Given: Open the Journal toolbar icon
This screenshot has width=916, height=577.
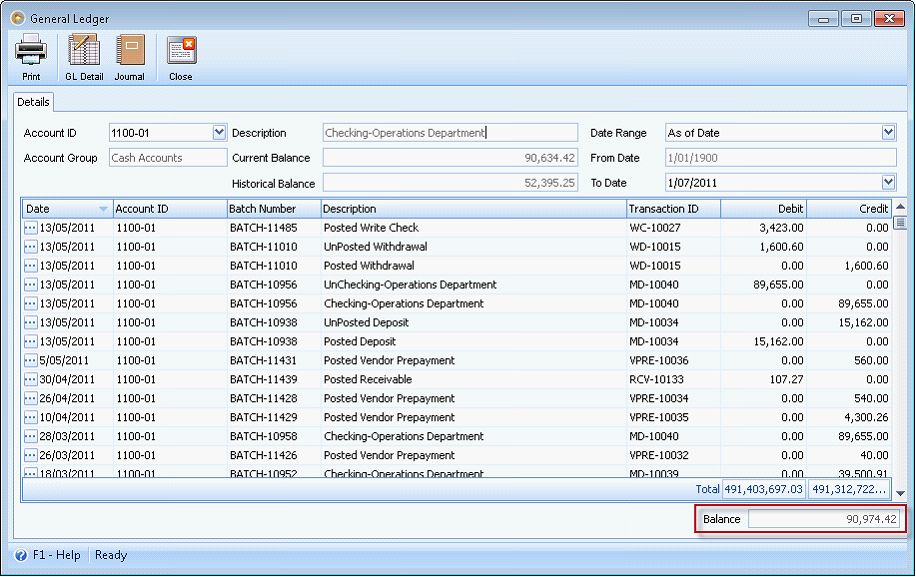Looking at the screenshot, I should click(129, 57).
